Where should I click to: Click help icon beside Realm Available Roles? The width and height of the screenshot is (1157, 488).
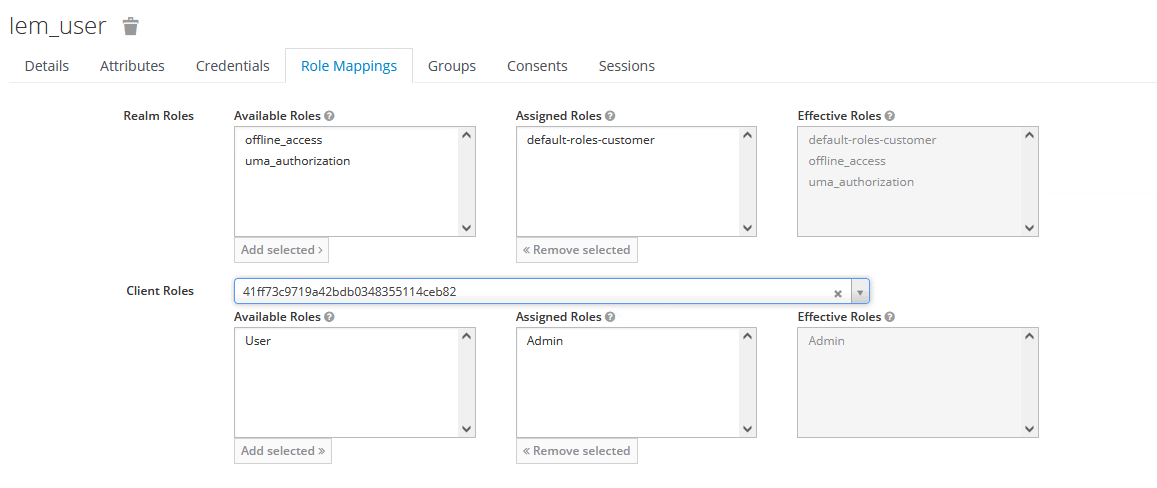(x=329, y=116)
